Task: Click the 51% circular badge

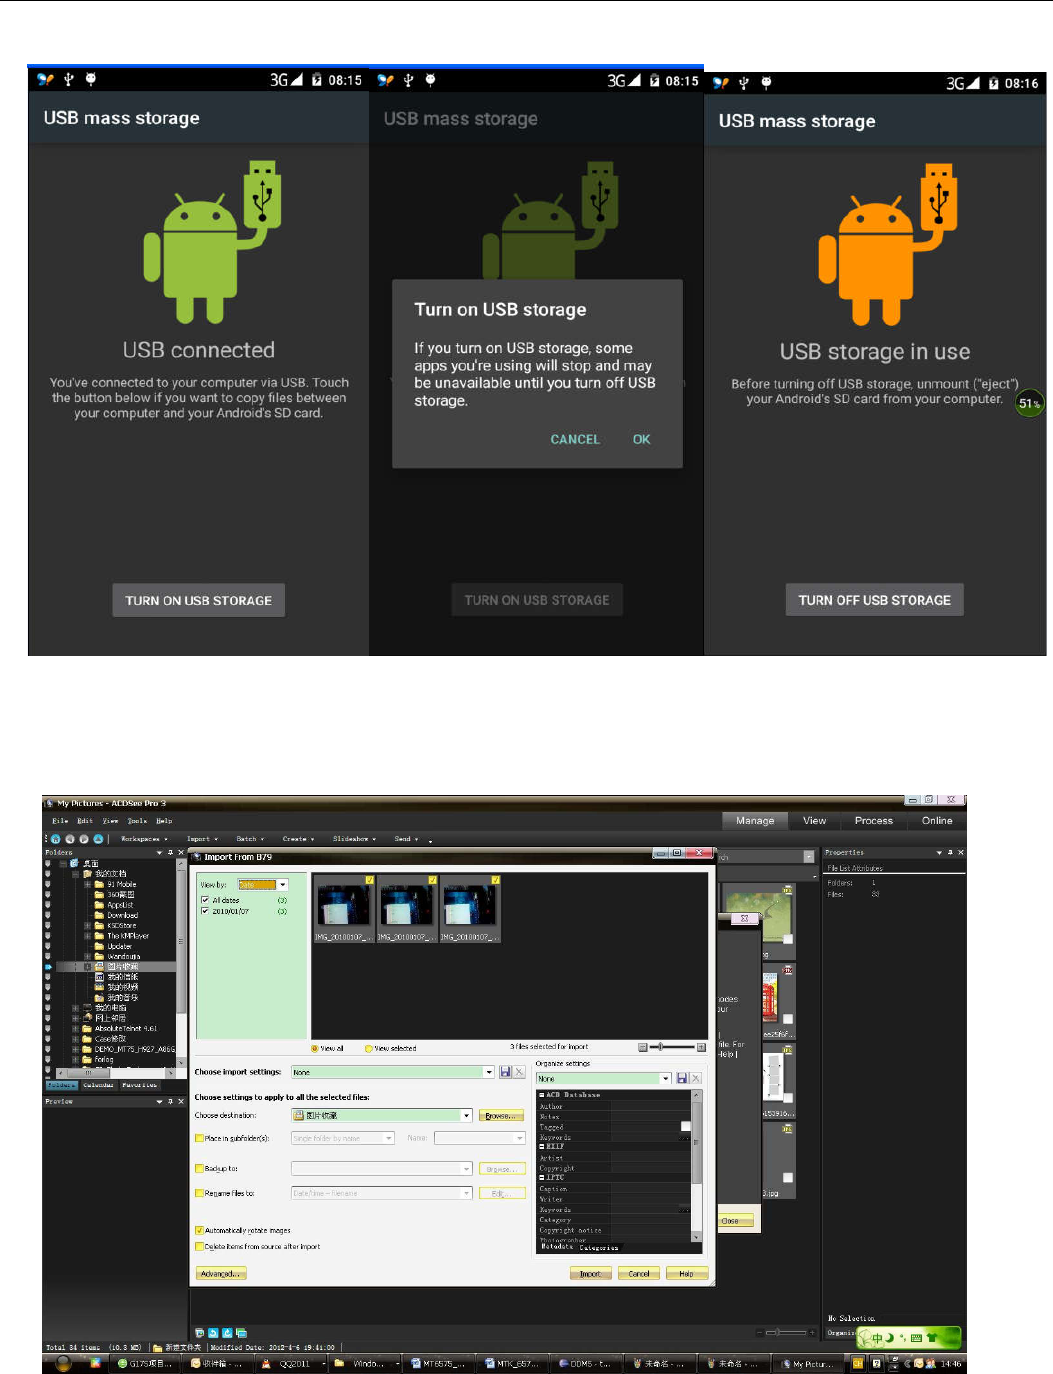Action: click(1029, 403)
